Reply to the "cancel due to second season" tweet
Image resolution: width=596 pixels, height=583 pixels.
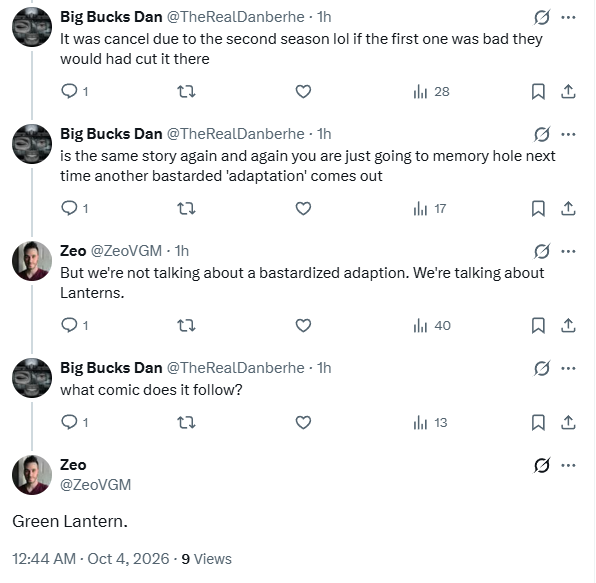(74, 92)
